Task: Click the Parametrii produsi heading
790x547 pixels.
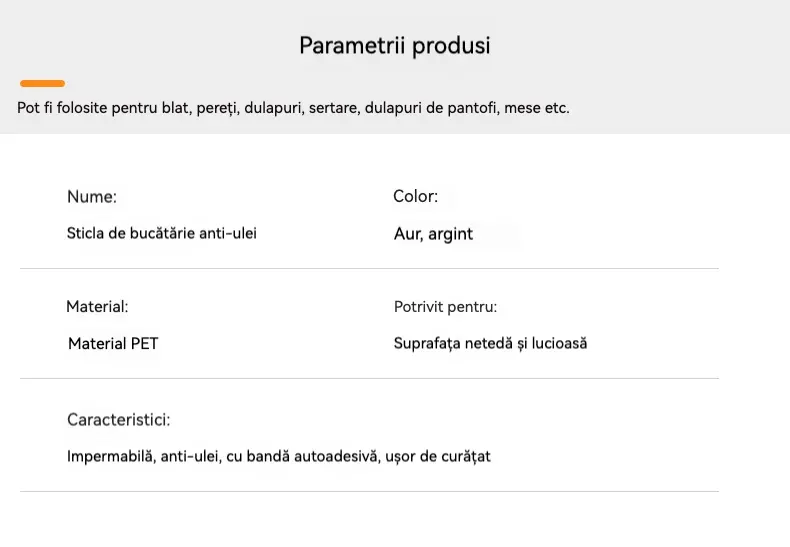Action: pyautogui.click(x=394, y=46)
